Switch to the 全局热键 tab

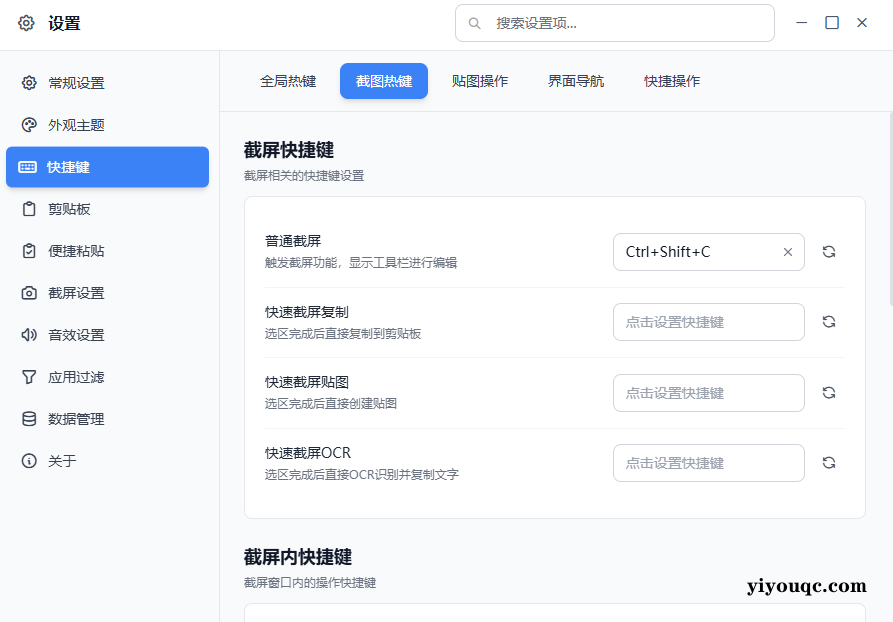click(288, 81)
